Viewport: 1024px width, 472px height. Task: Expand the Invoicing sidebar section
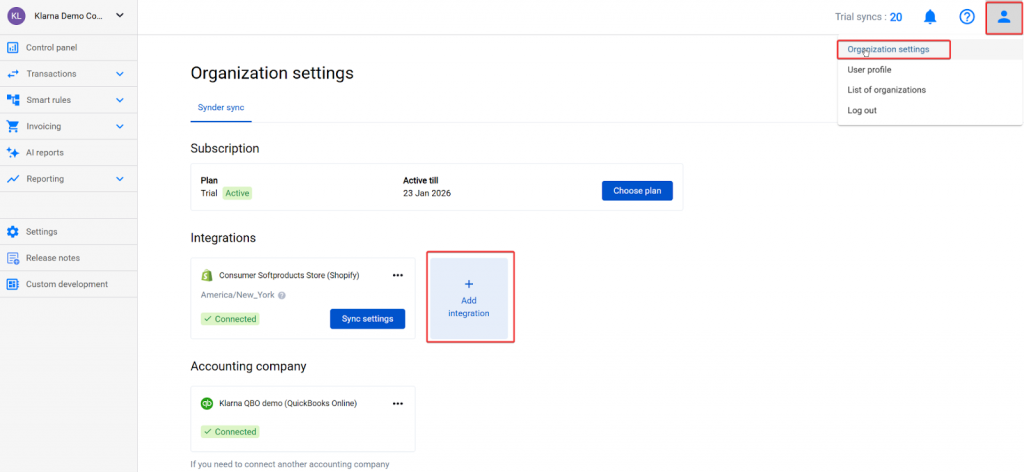120,127
